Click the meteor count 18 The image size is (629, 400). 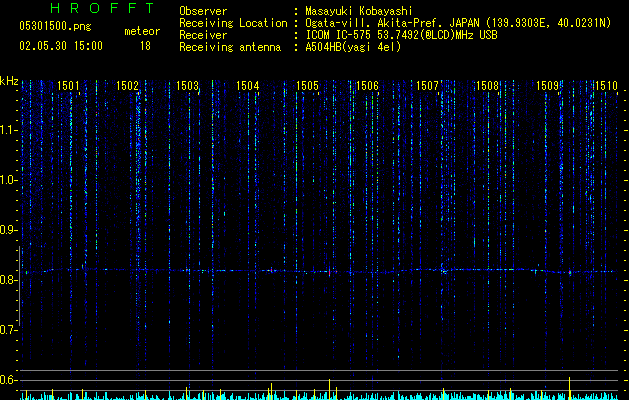click(145, 46)
